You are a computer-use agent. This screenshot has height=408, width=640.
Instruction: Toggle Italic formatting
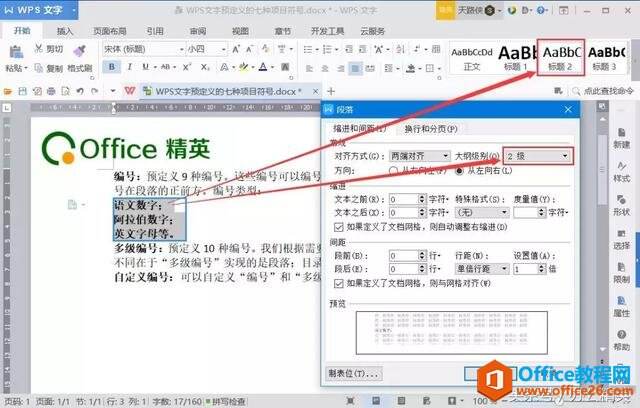pyautogui.click(x=129, y=67)
